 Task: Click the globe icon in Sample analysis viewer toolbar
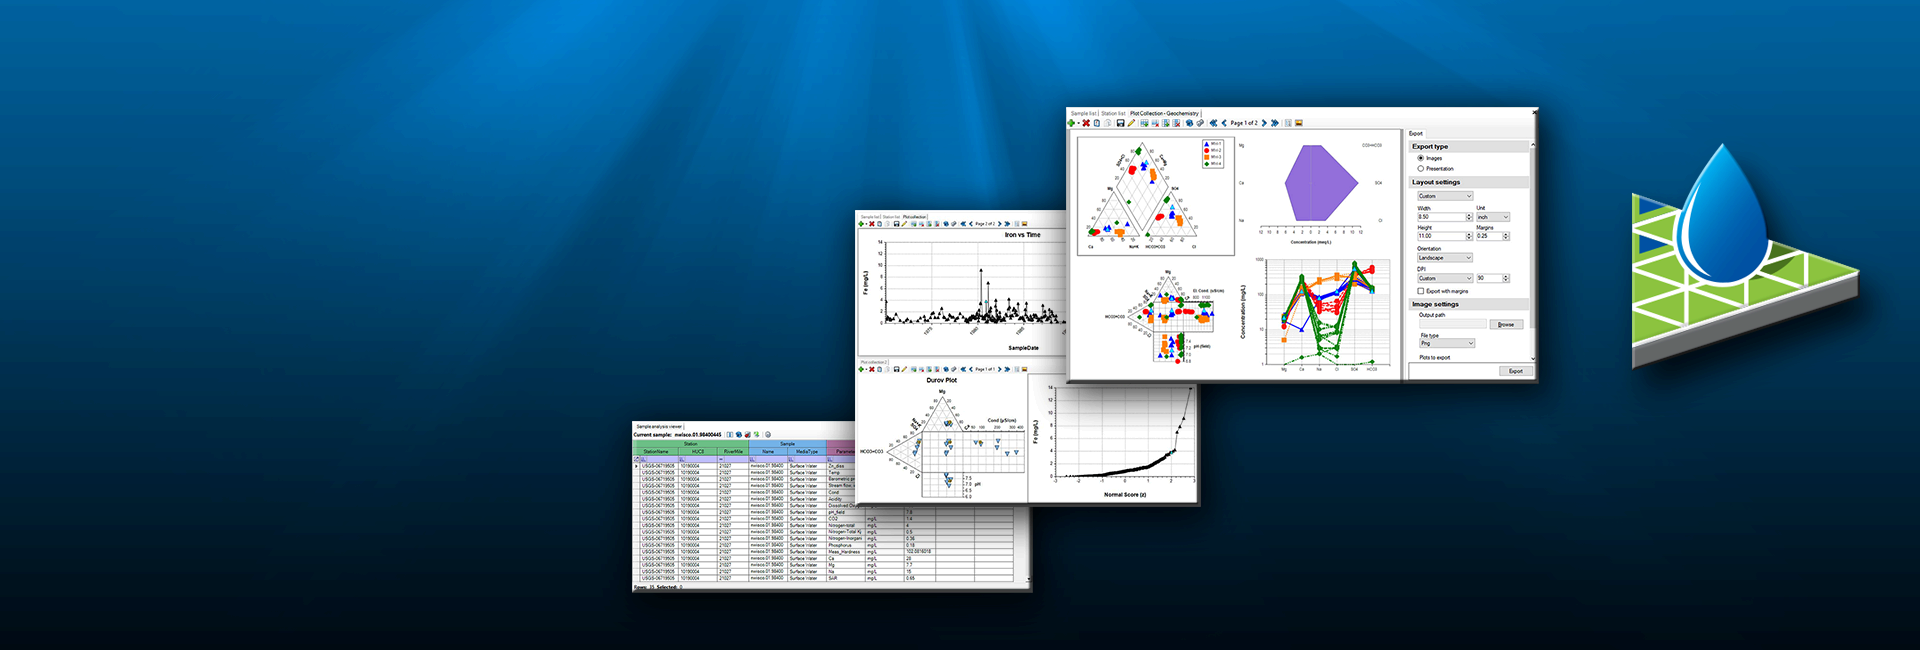[x=739, y=435]
